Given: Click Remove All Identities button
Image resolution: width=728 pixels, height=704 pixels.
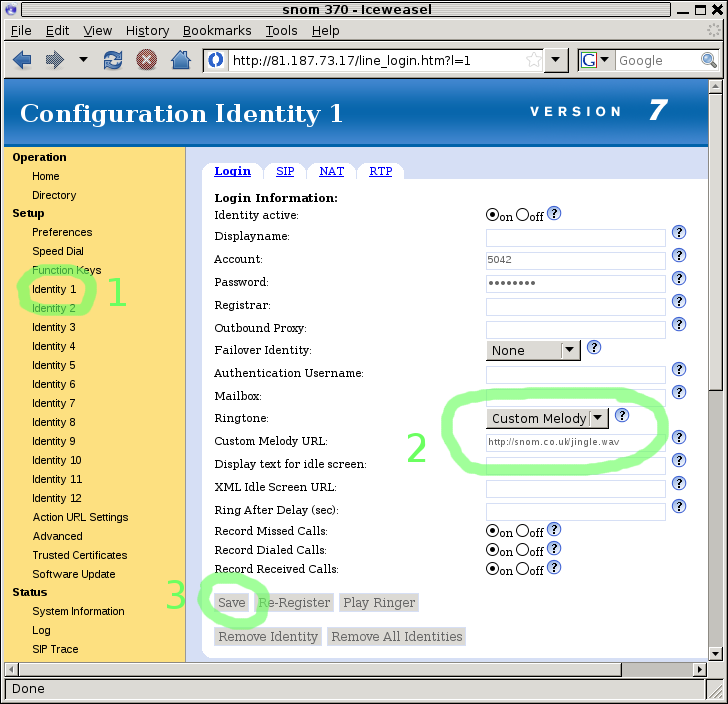Looking at the screenshot, I should tap(396, 636).
